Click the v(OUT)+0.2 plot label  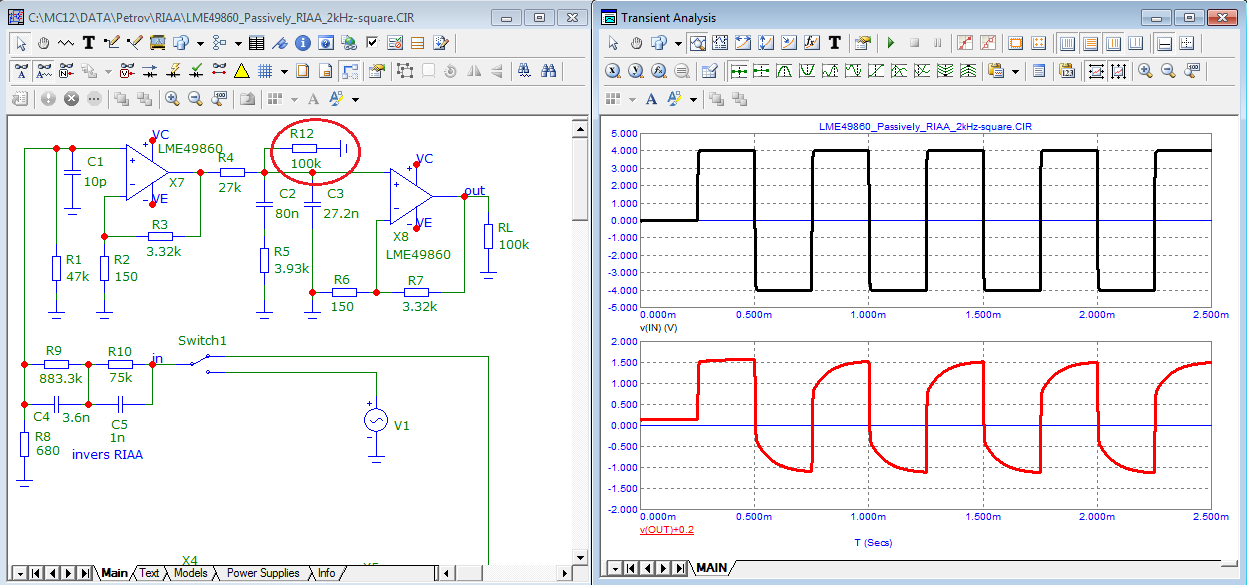pos(669,529)
